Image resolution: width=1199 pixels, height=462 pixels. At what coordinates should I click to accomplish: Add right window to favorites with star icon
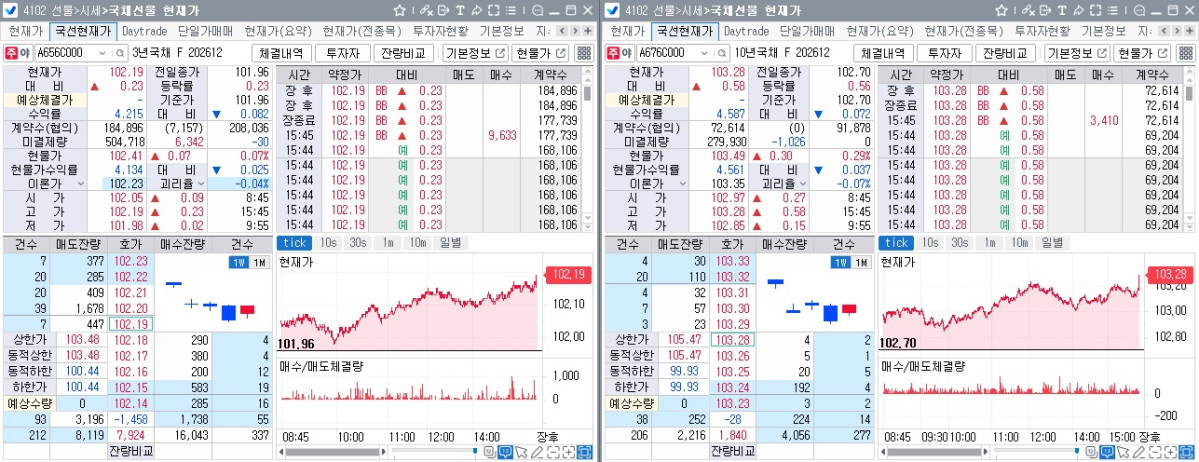(x=1001, y=11)
